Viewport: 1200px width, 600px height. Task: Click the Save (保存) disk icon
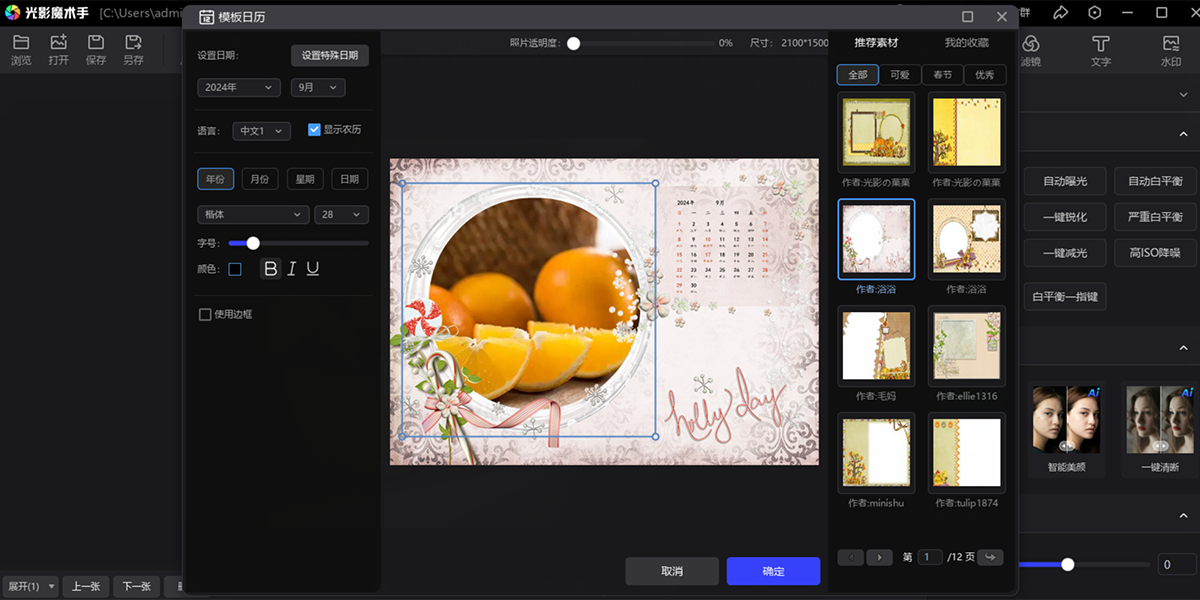pos(96,43)
